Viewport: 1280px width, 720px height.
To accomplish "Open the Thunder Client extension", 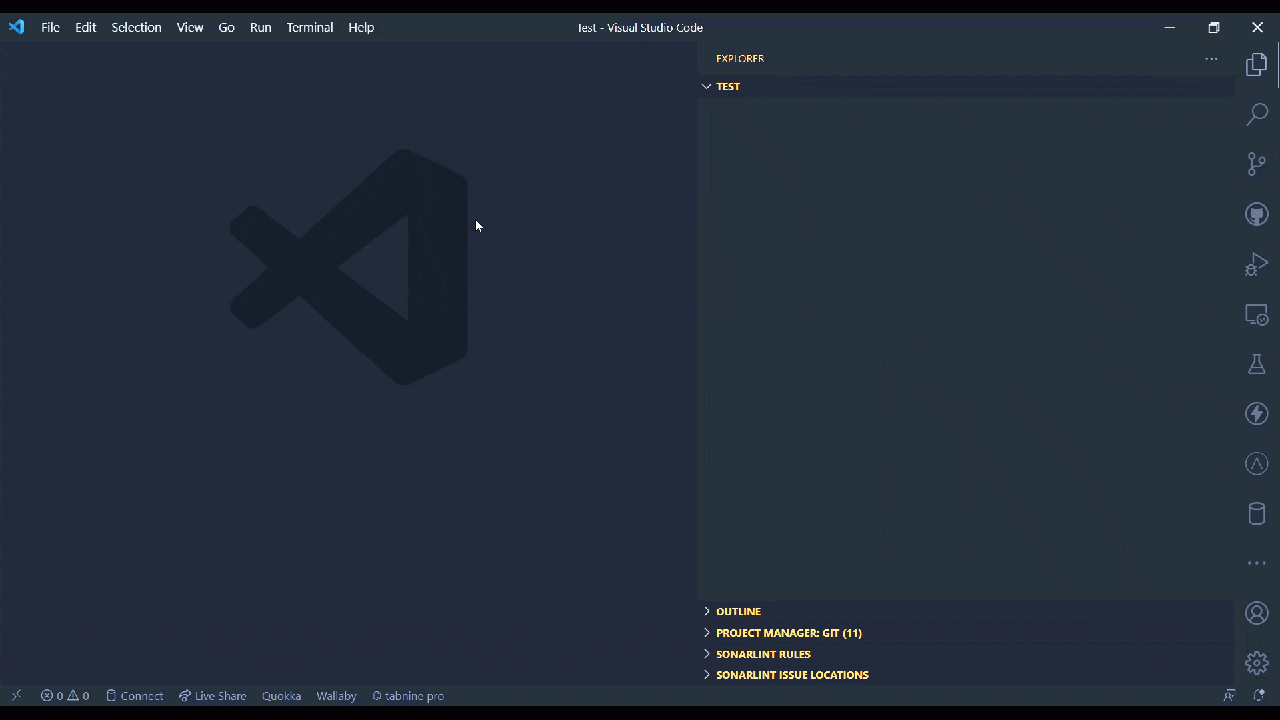I will click(1256, 414).
